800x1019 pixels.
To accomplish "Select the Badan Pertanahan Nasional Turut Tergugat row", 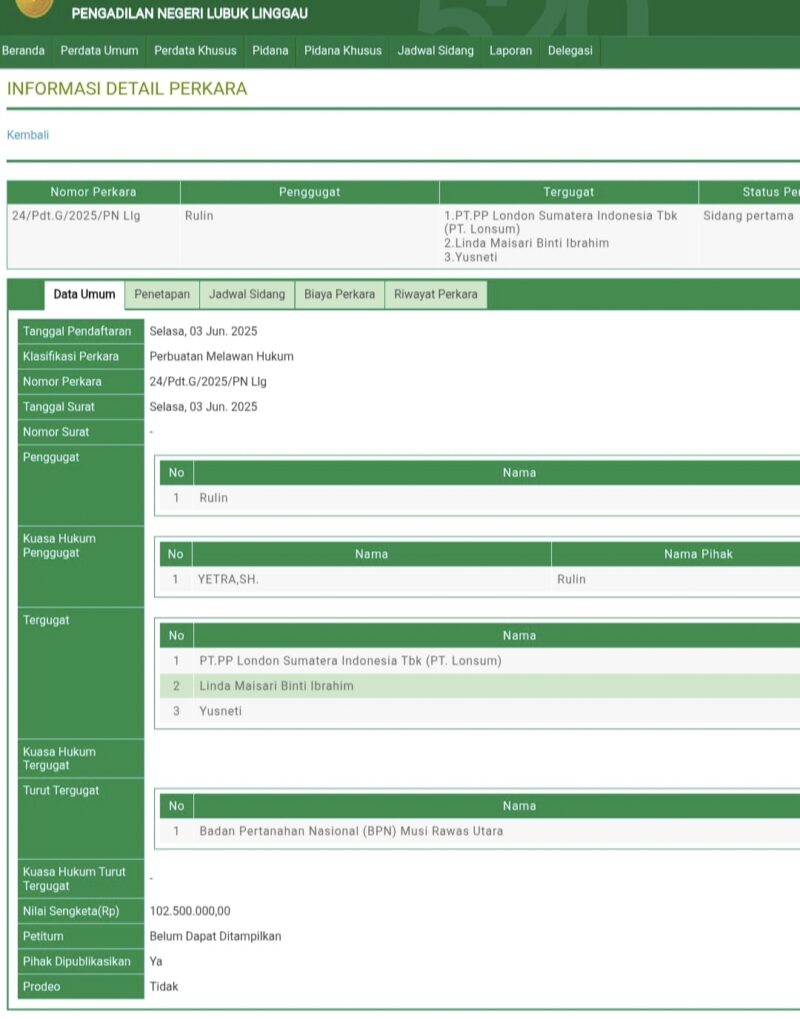I will coord(351,831).
